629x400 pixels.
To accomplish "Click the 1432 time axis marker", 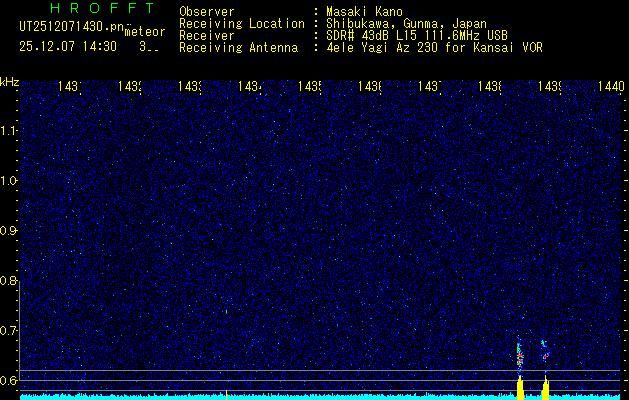I will tap(130, 86).
